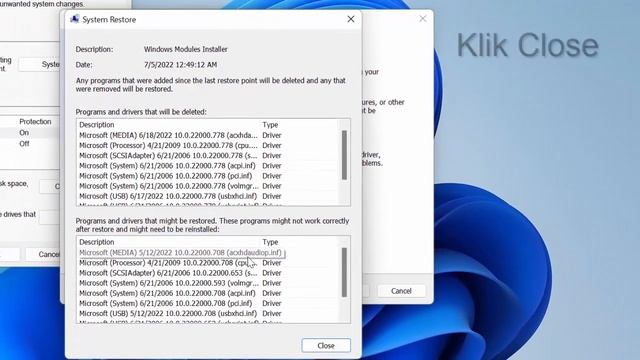Click Description column header in restored list
The image size is (640, 360).
97,242
